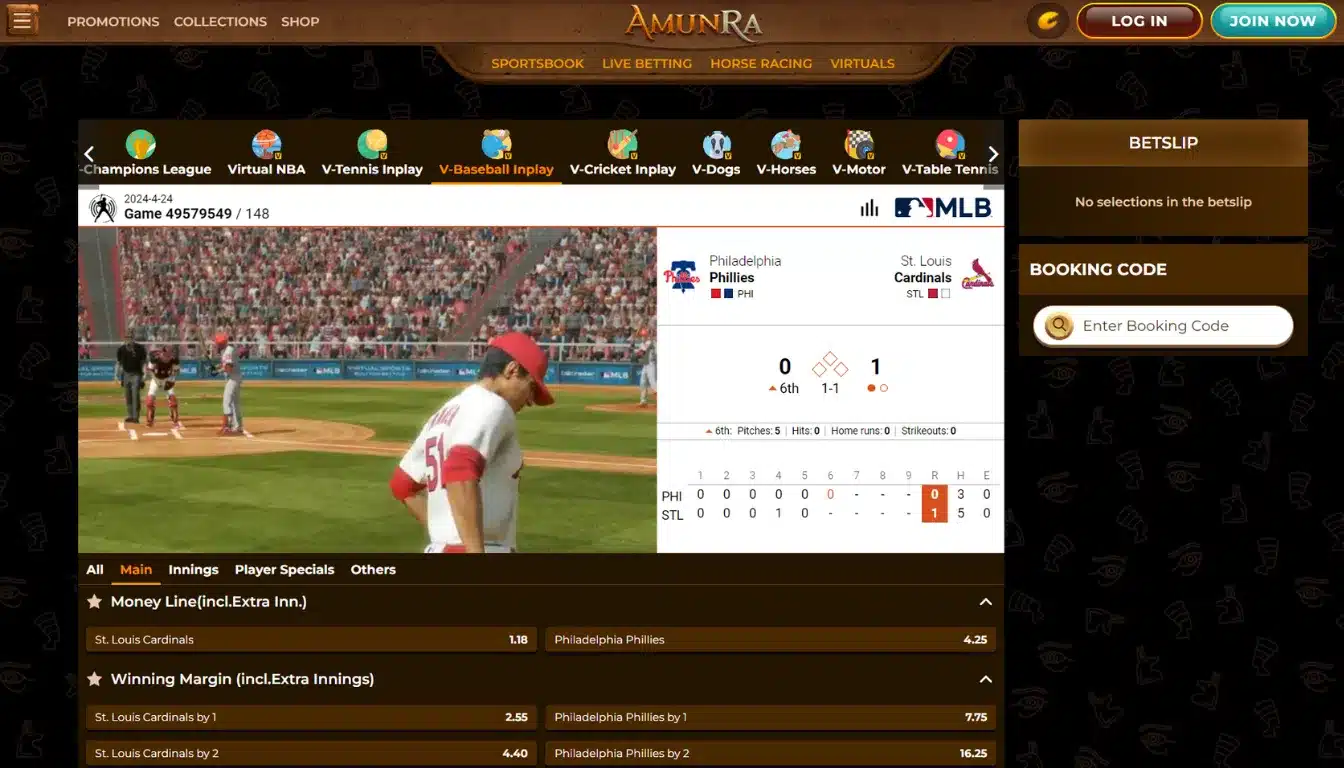Click the gold coin icon near Log In
This screenshot has width=1344, height=768.
click(x=1048, y=21)
